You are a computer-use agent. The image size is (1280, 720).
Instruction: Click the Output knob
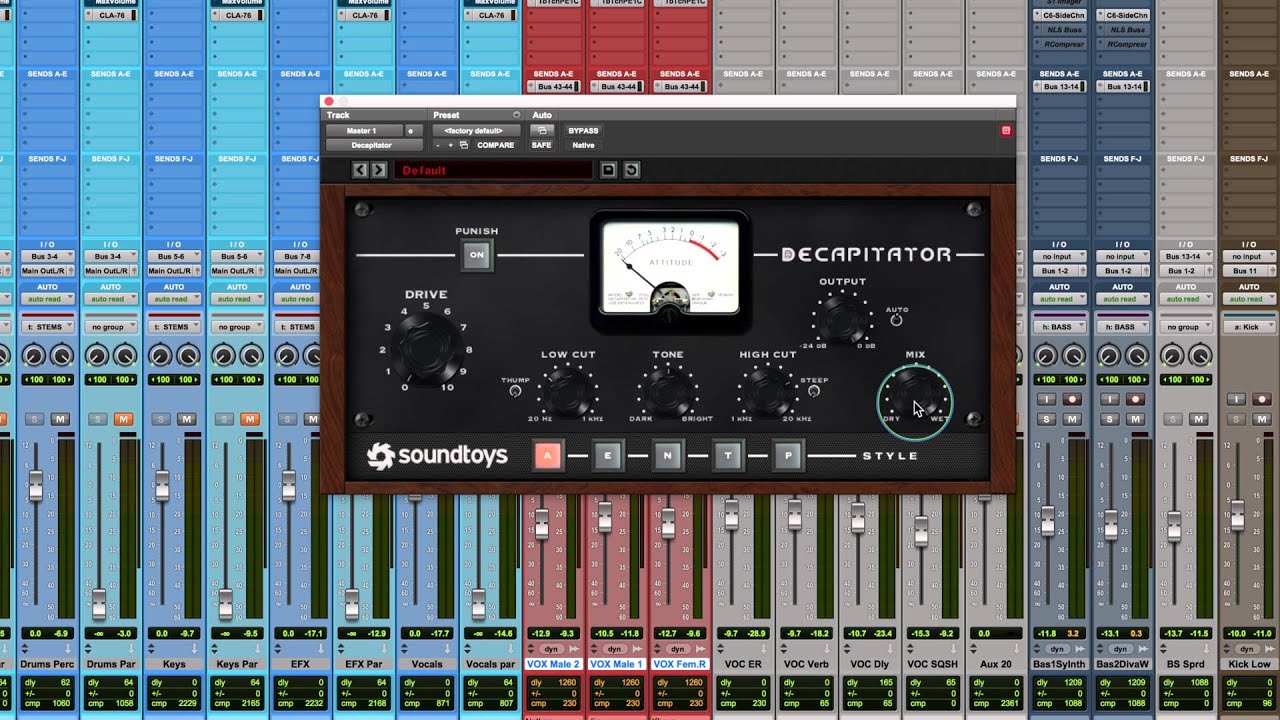tap(842, 320)
